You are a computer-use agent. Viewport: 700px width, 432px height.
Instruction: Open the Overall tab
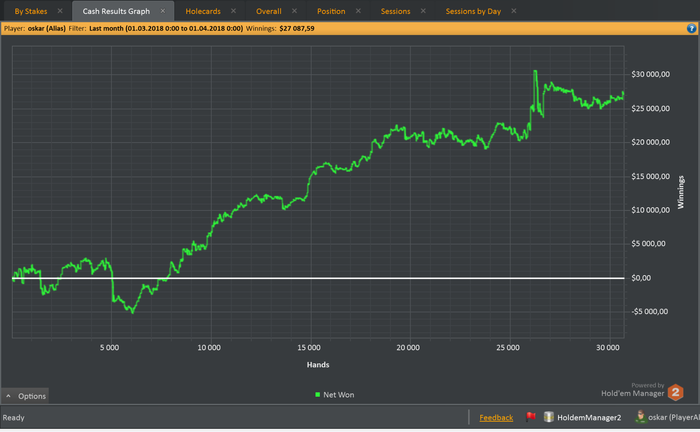click(269, 11)
